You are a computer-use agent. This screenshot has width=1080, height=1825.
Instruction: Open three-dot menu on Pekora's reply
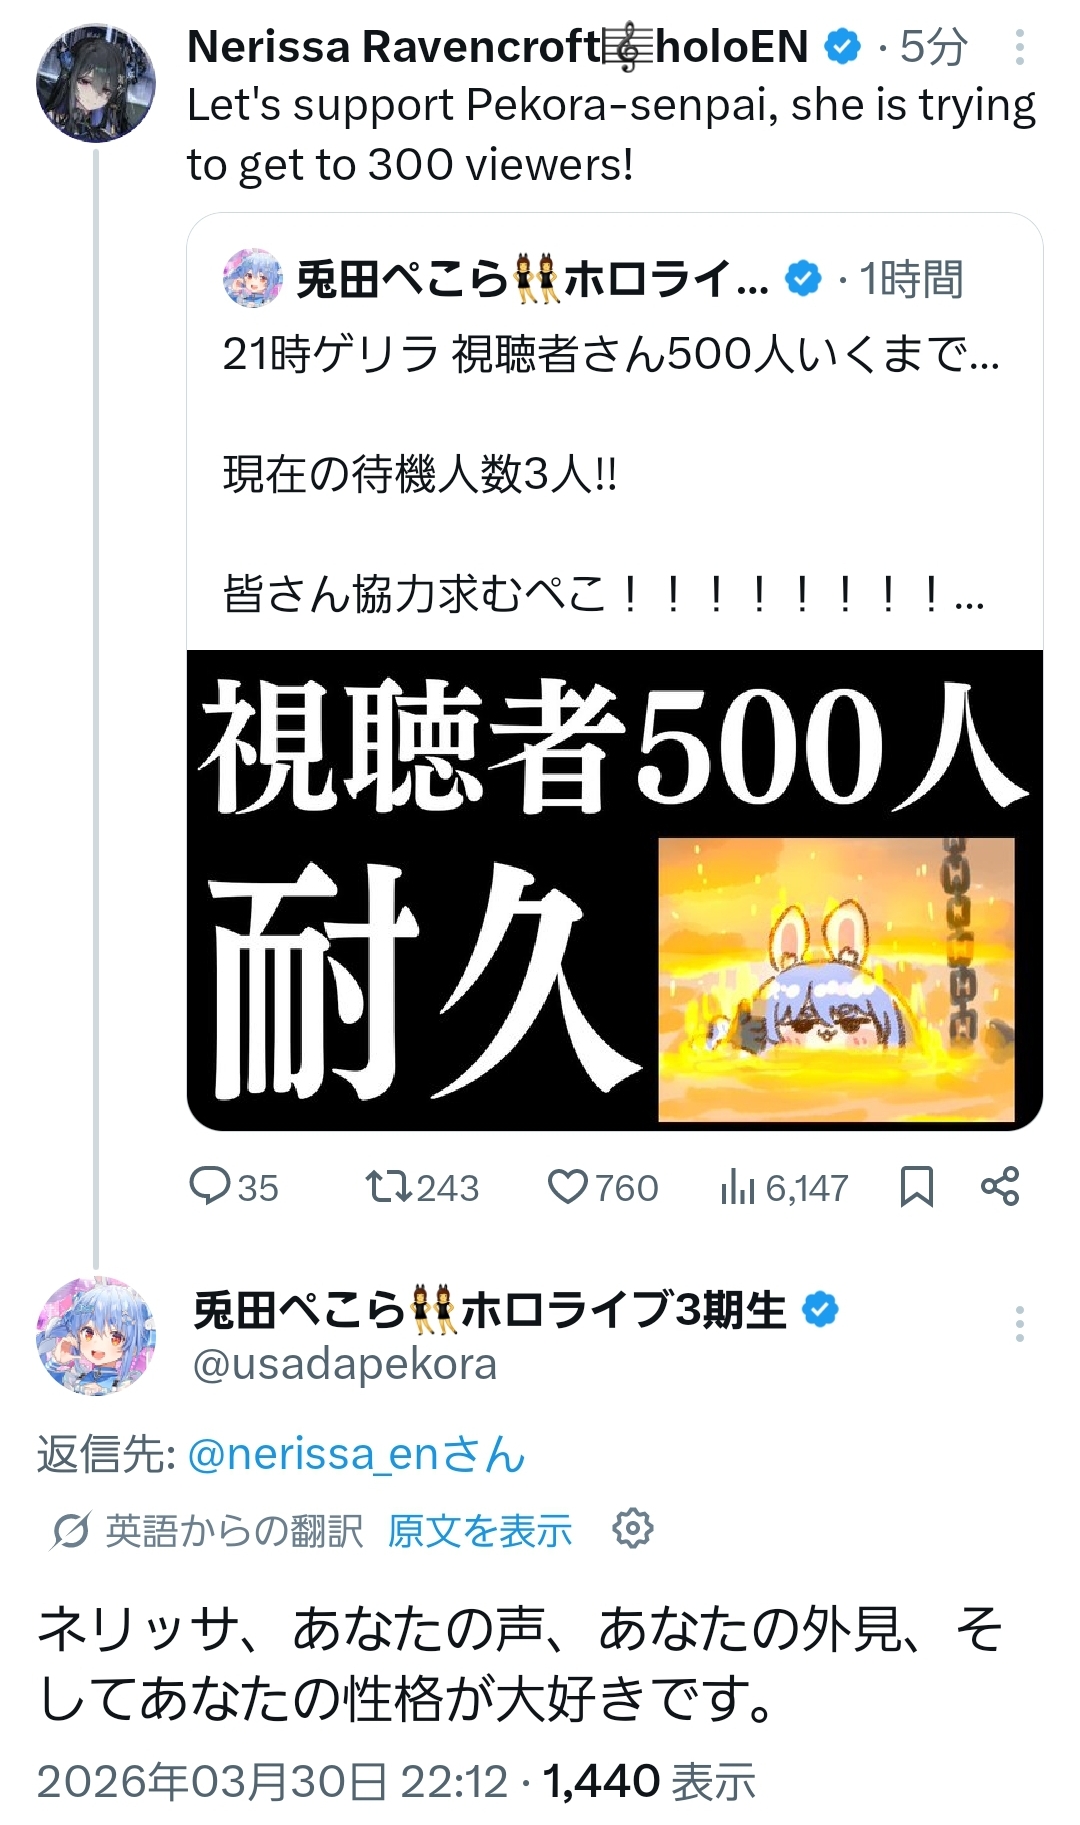click(1019, 1323)
